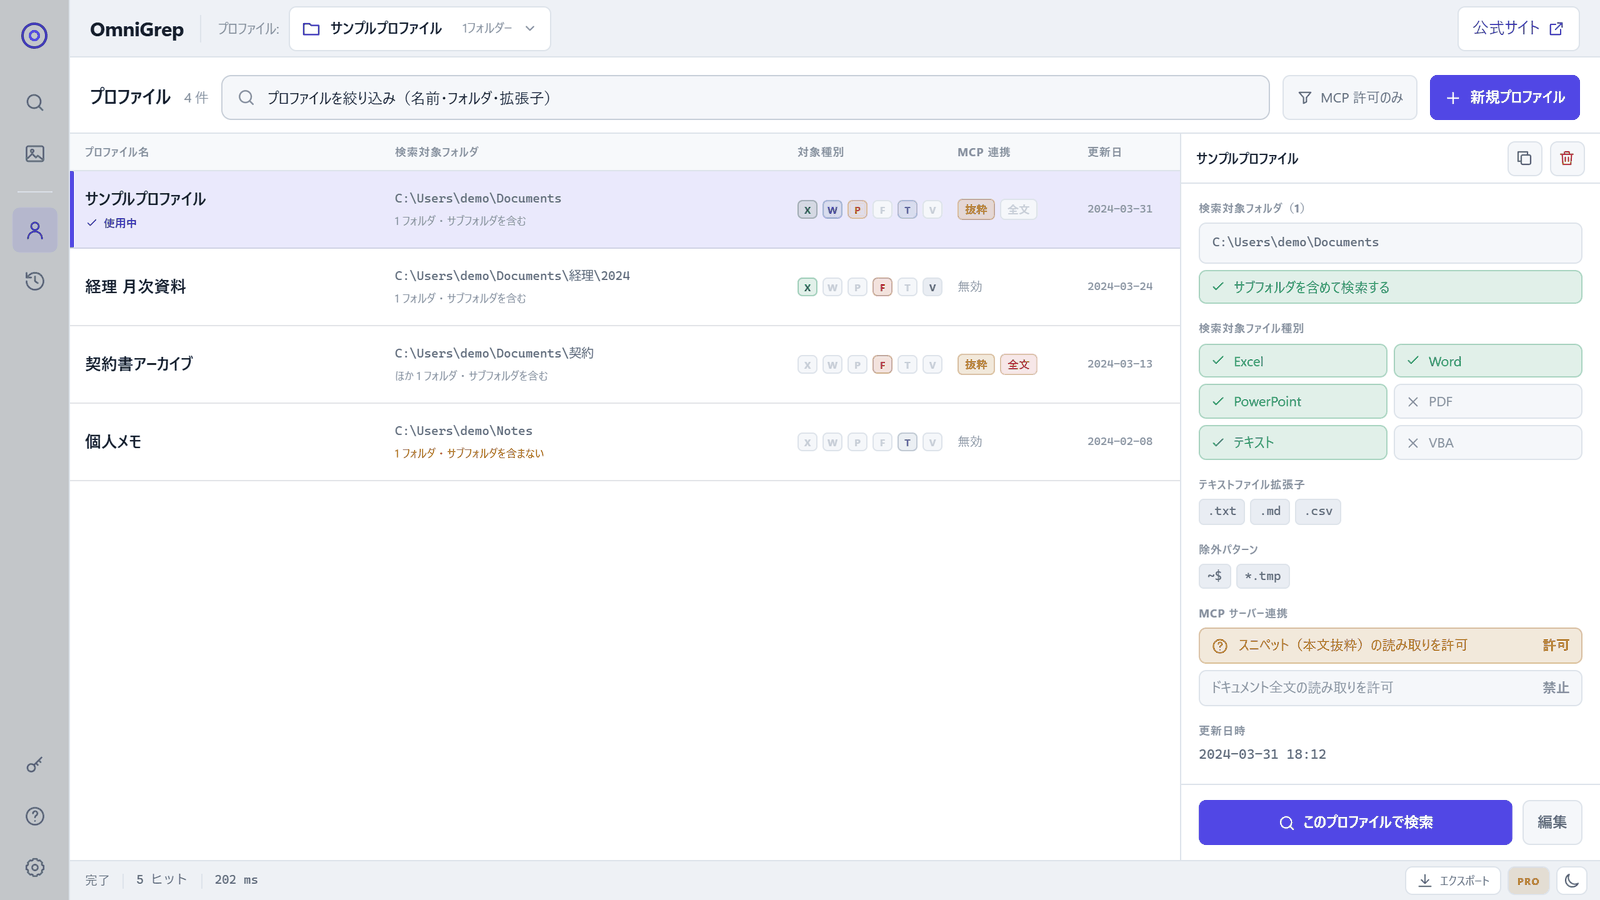
Task: Select the 個人メモ profile row
Action: (x=625, y=442)
